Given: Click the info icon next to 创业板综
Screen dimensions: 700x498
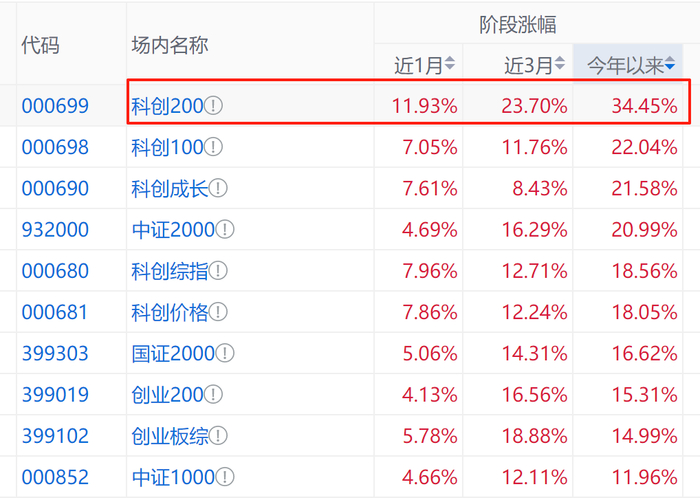Looking at the screenshot, I should click(x=218, y=436).
